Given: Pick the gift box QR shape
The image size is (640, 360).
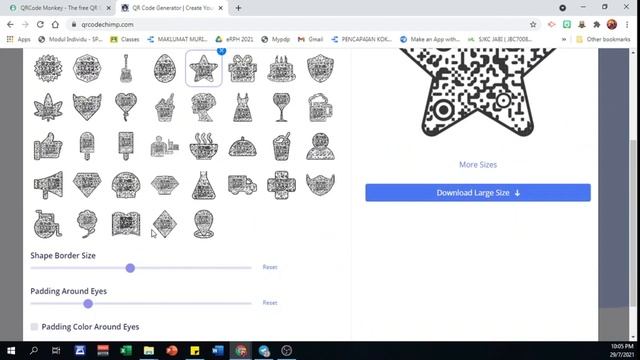Looking at the screenshot, I should [242, 69].
